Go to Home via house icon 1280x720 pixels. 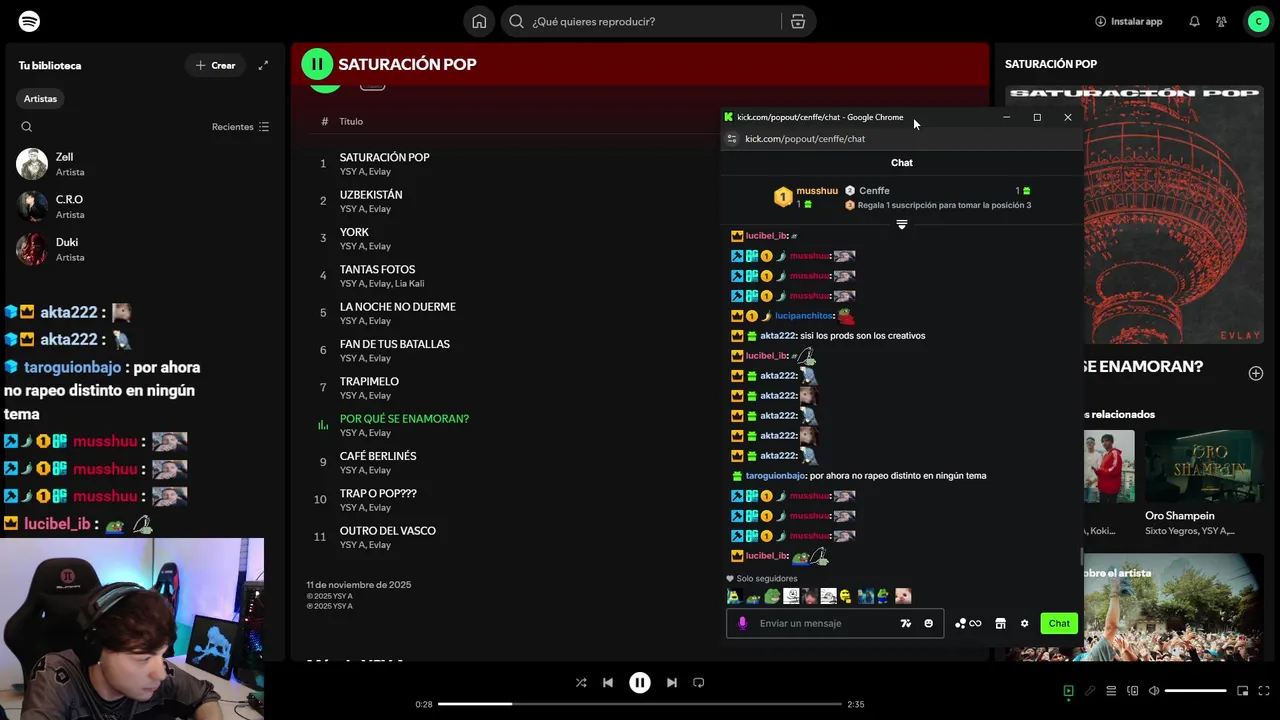click(479, 21)
